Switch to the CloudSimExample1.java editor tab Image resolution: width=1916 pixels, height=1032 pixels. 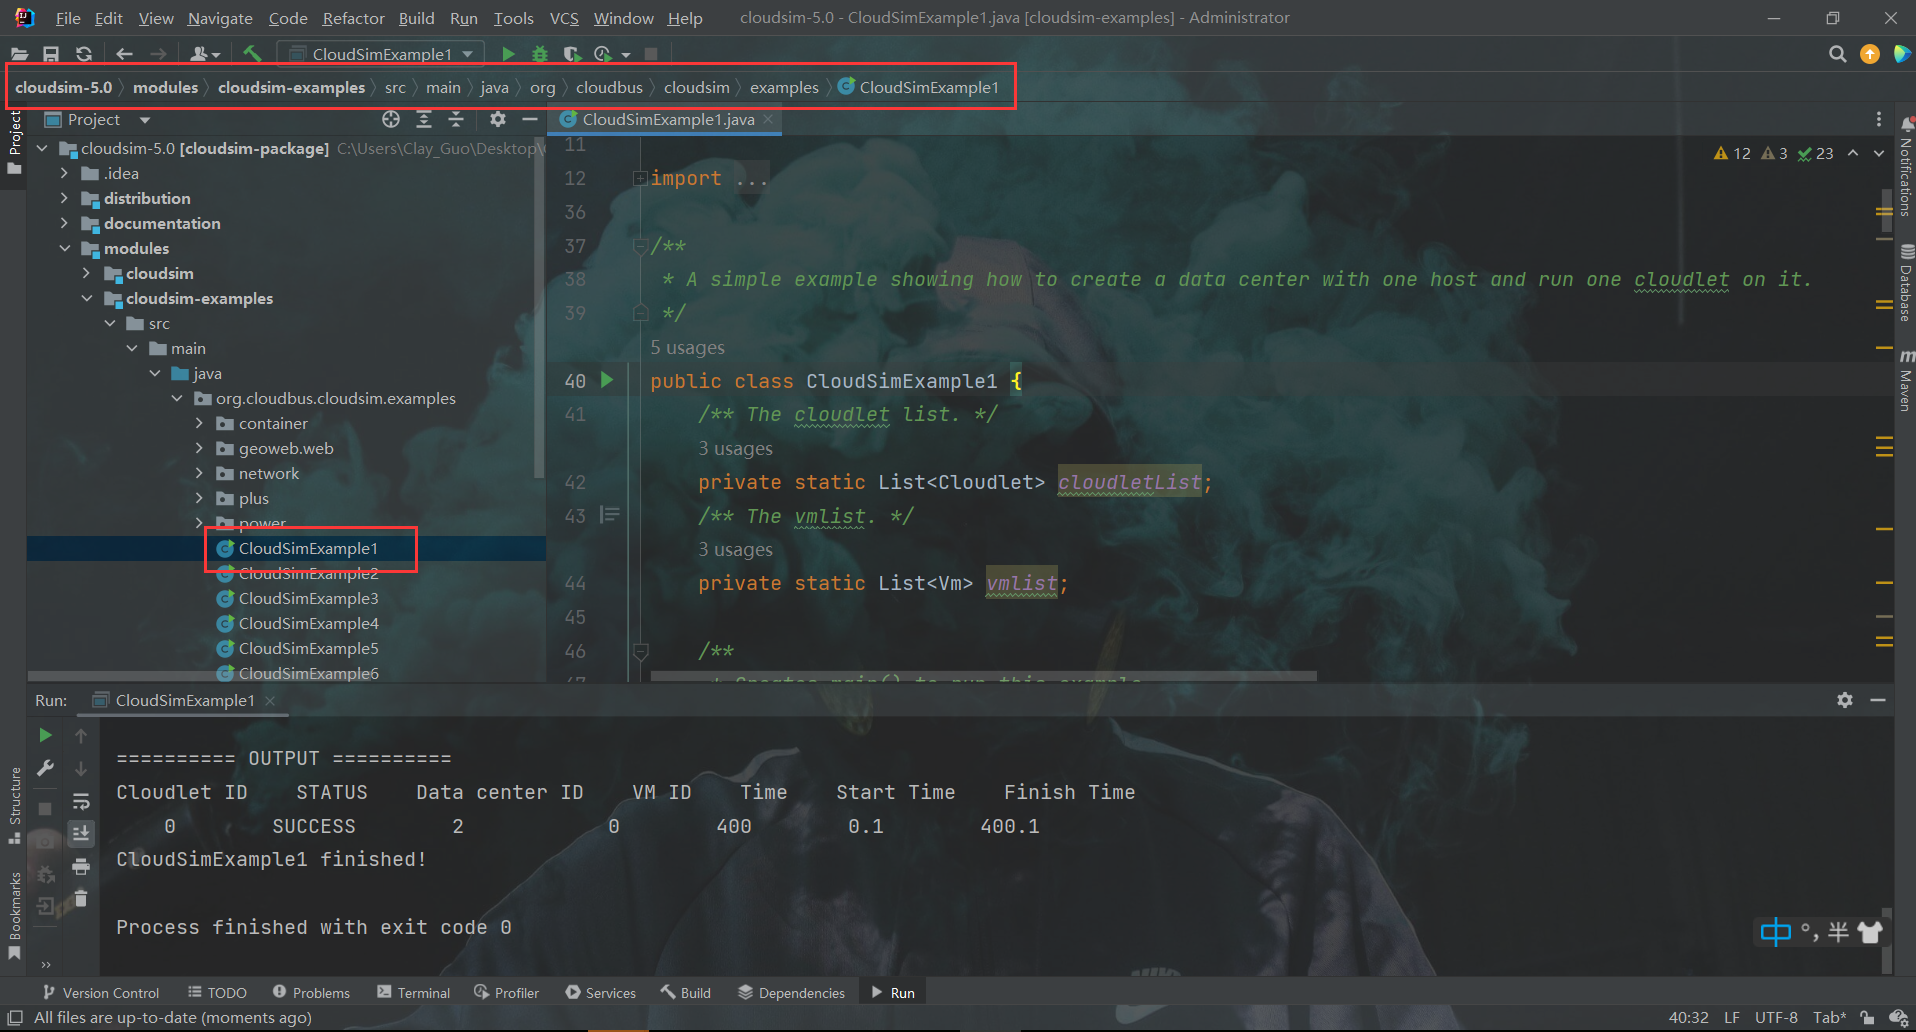pos(667,120)
